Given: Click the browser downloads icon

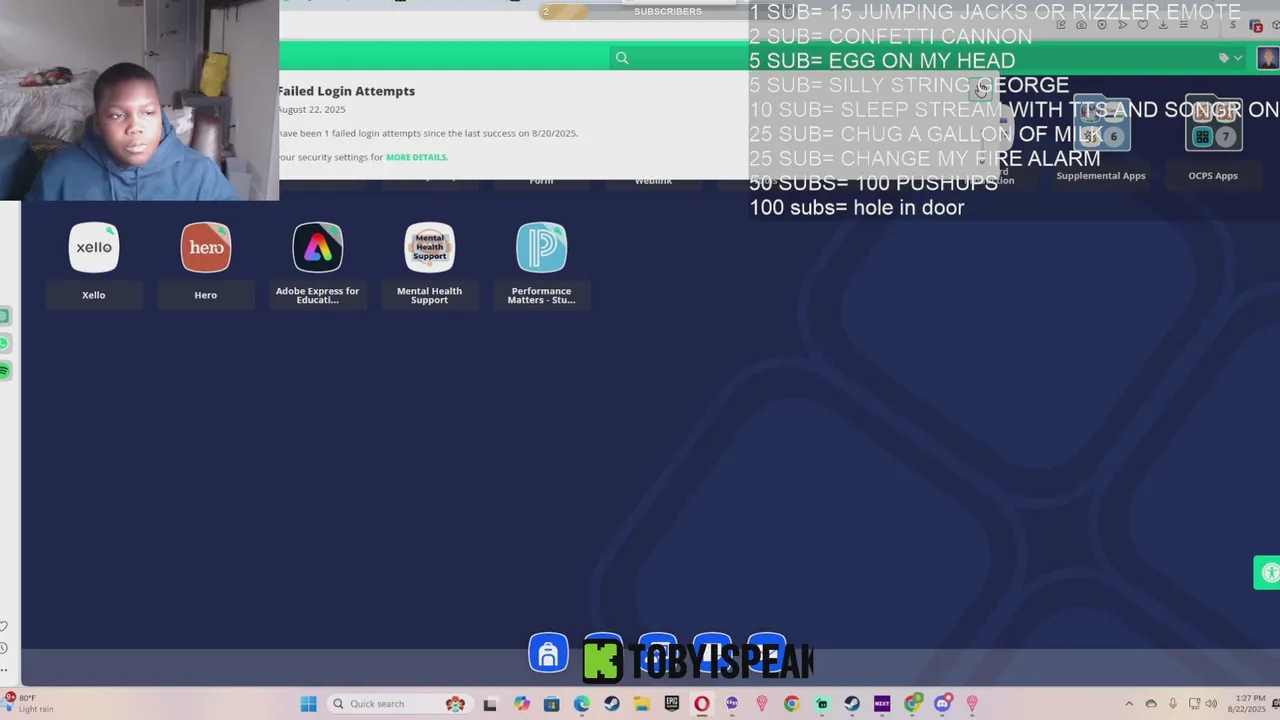Looking at the screenshot, I should (1163, 25).
